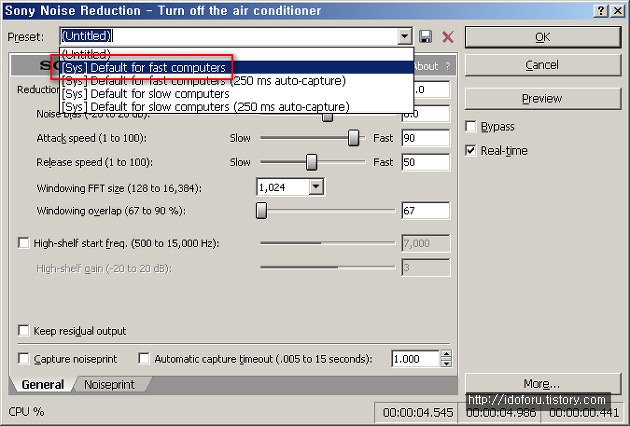The height and width of the screenshot is (426, 630).
Task: Click the capture timeout 1.000 field
Action: pos(415,358)
